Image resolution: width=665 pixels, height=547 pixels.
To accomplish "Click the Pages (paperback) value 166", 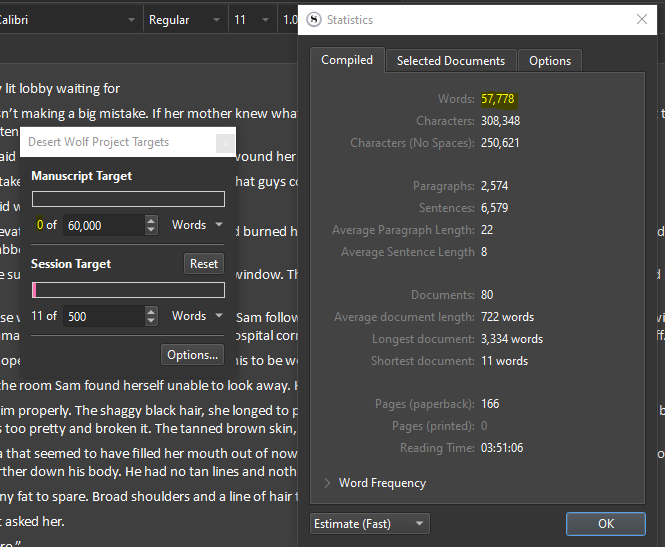I will [x=490, y=404].
